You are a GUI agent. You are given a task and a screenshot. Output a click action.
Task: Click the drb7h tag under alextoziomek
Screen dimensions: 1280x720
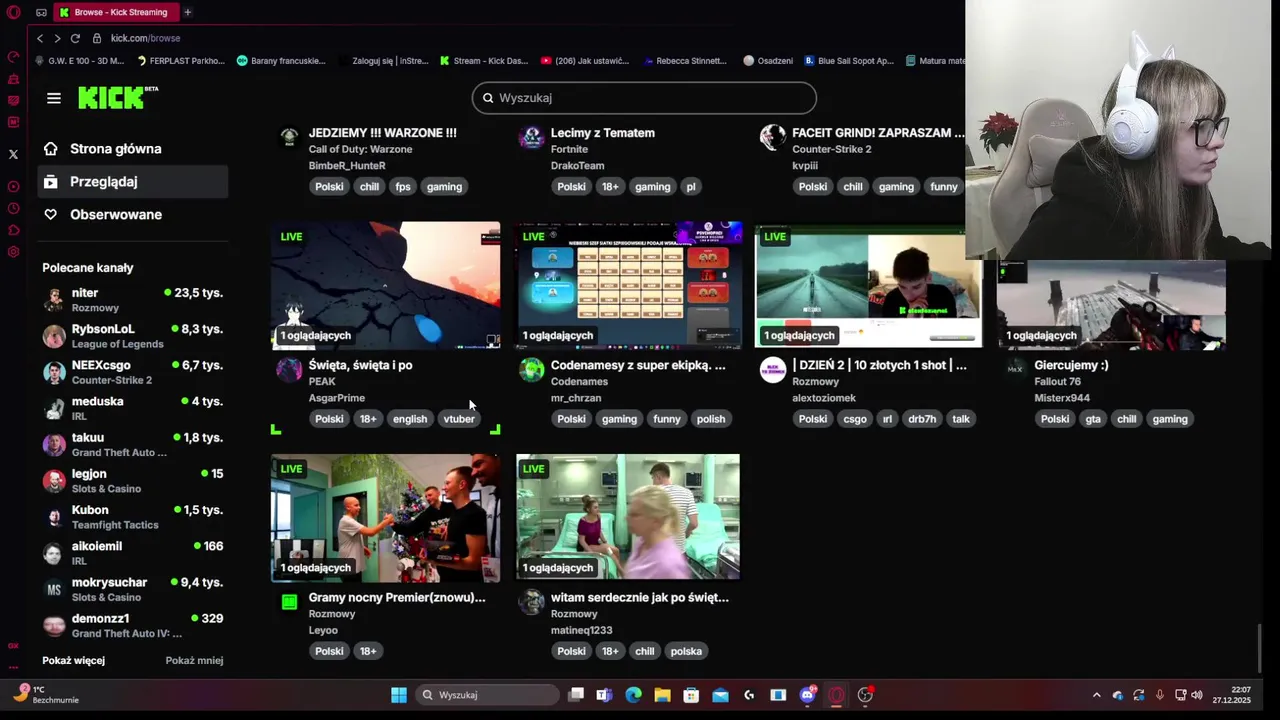pos(922,419)
